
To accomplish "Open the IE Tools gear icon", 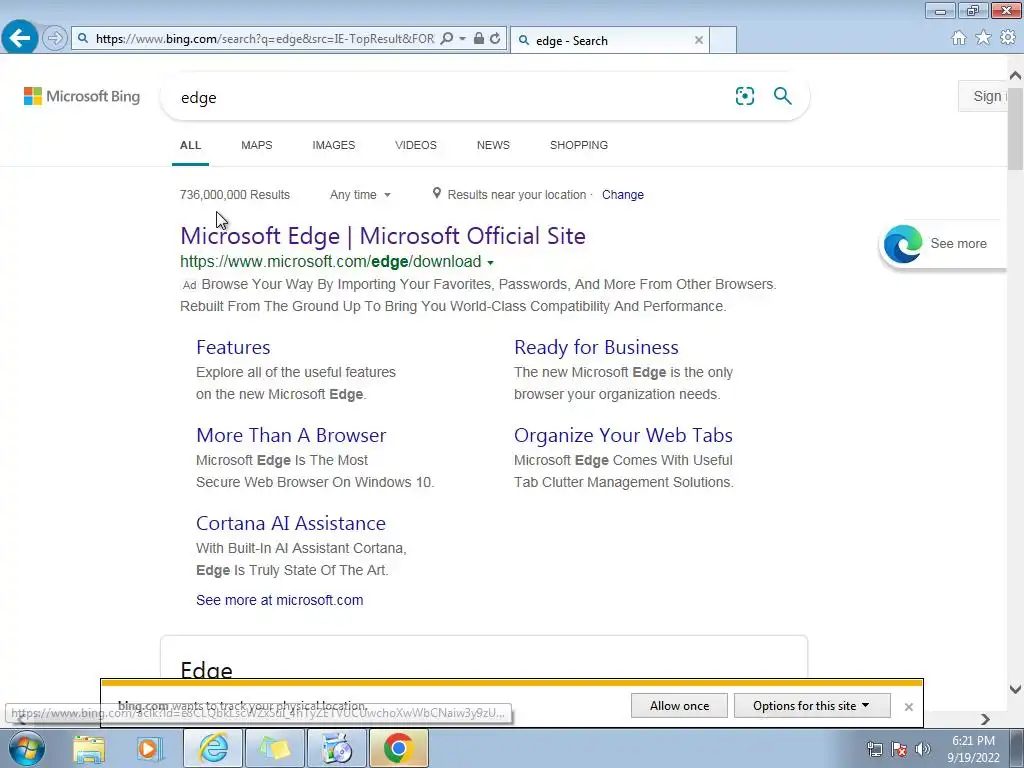I will (1008, 38).
